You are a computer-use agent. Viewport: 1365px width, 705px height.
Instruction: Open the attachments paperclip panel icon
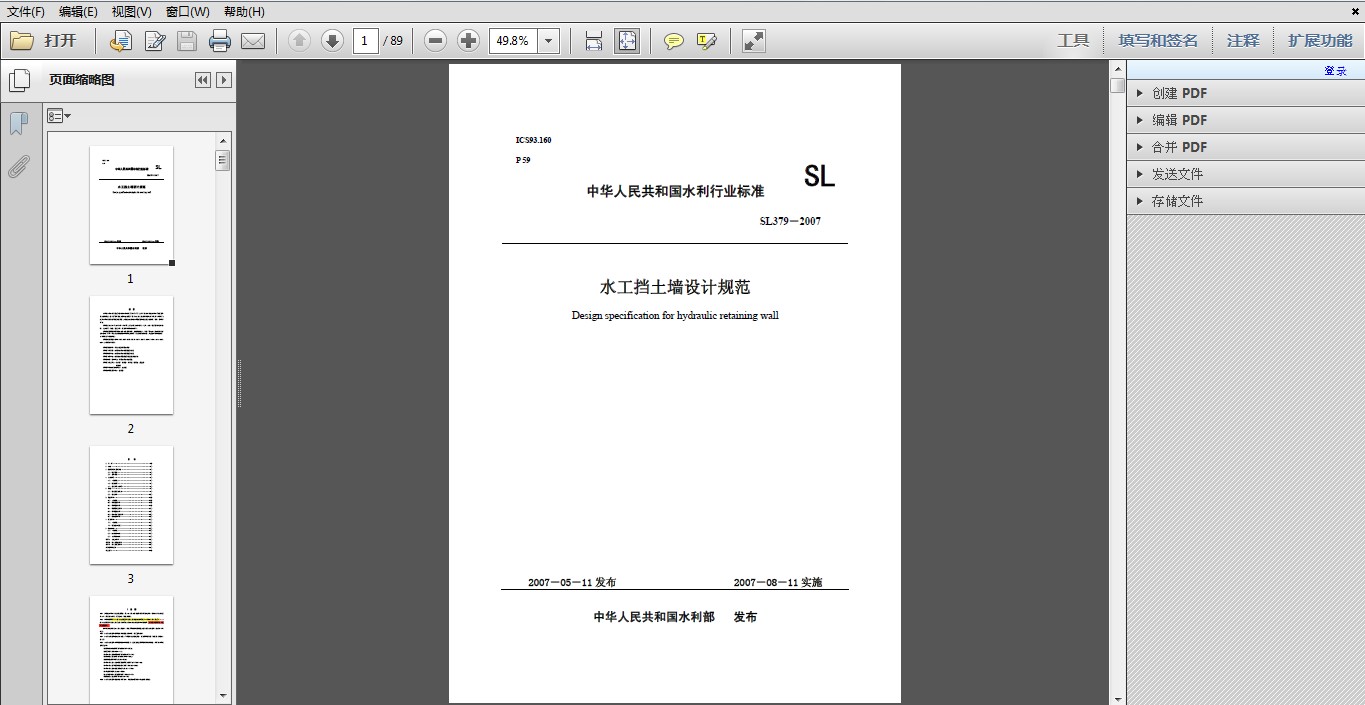[18, 167]
